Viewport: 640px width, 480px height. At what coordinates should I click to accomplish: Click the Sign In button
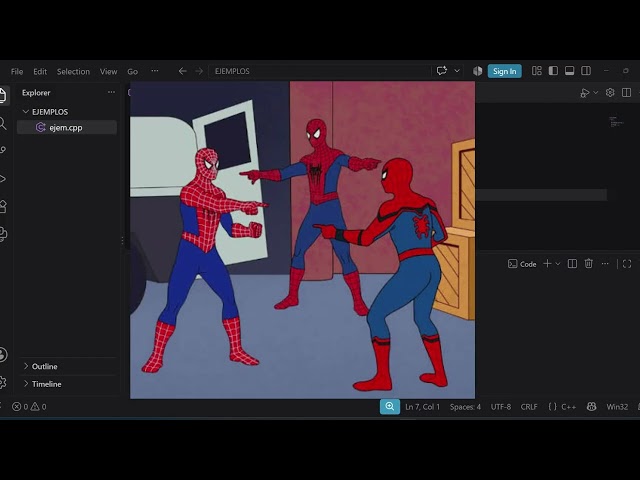pyautogui.click(x=504, y=71)
